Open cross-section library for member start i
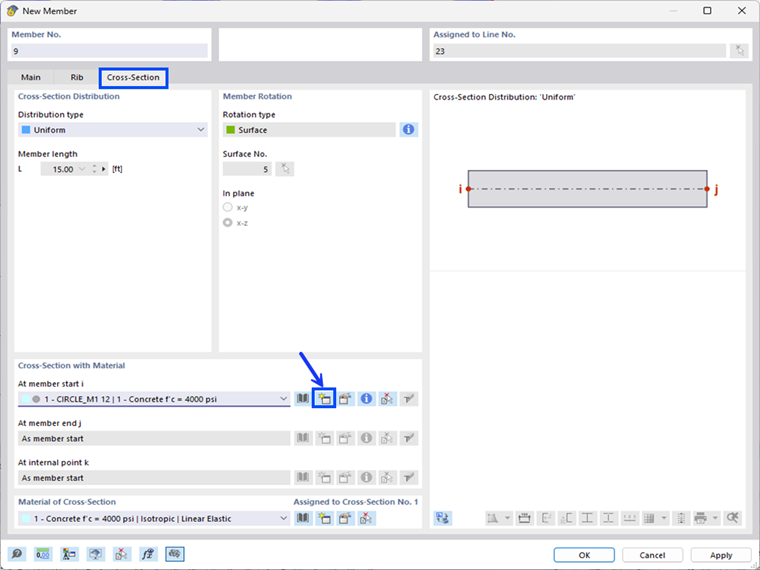This screenshot has width=760, height=570. pos(303,399)
